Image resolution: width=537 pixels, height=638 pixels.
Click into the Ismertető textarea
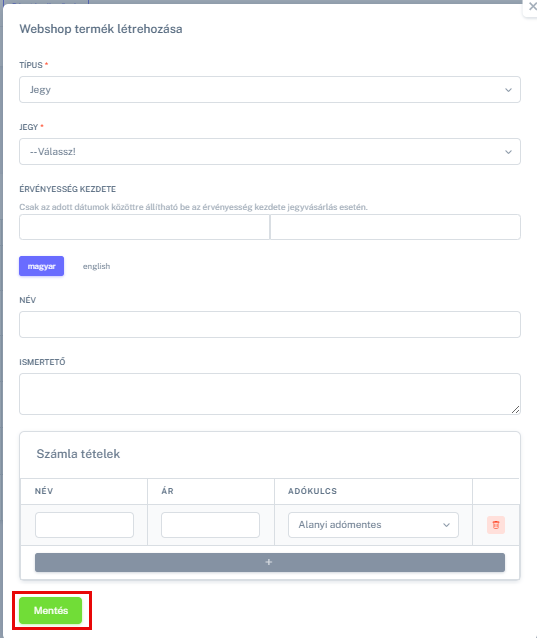click(270, 394)
